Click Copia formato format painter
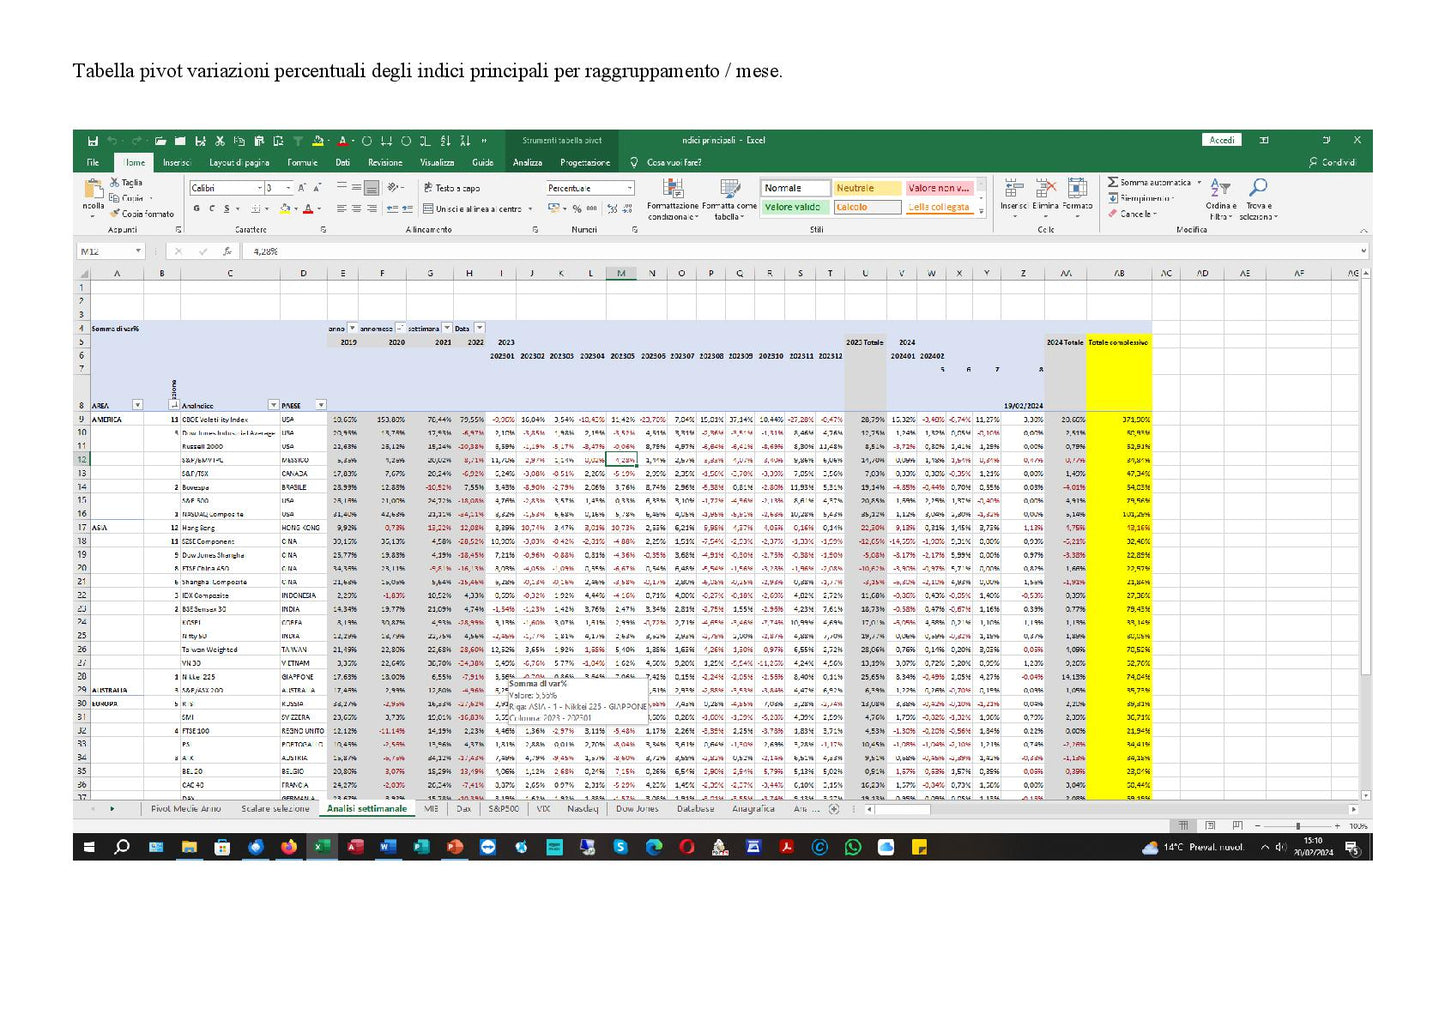1445x1021 pixels. tap(142, 213)
